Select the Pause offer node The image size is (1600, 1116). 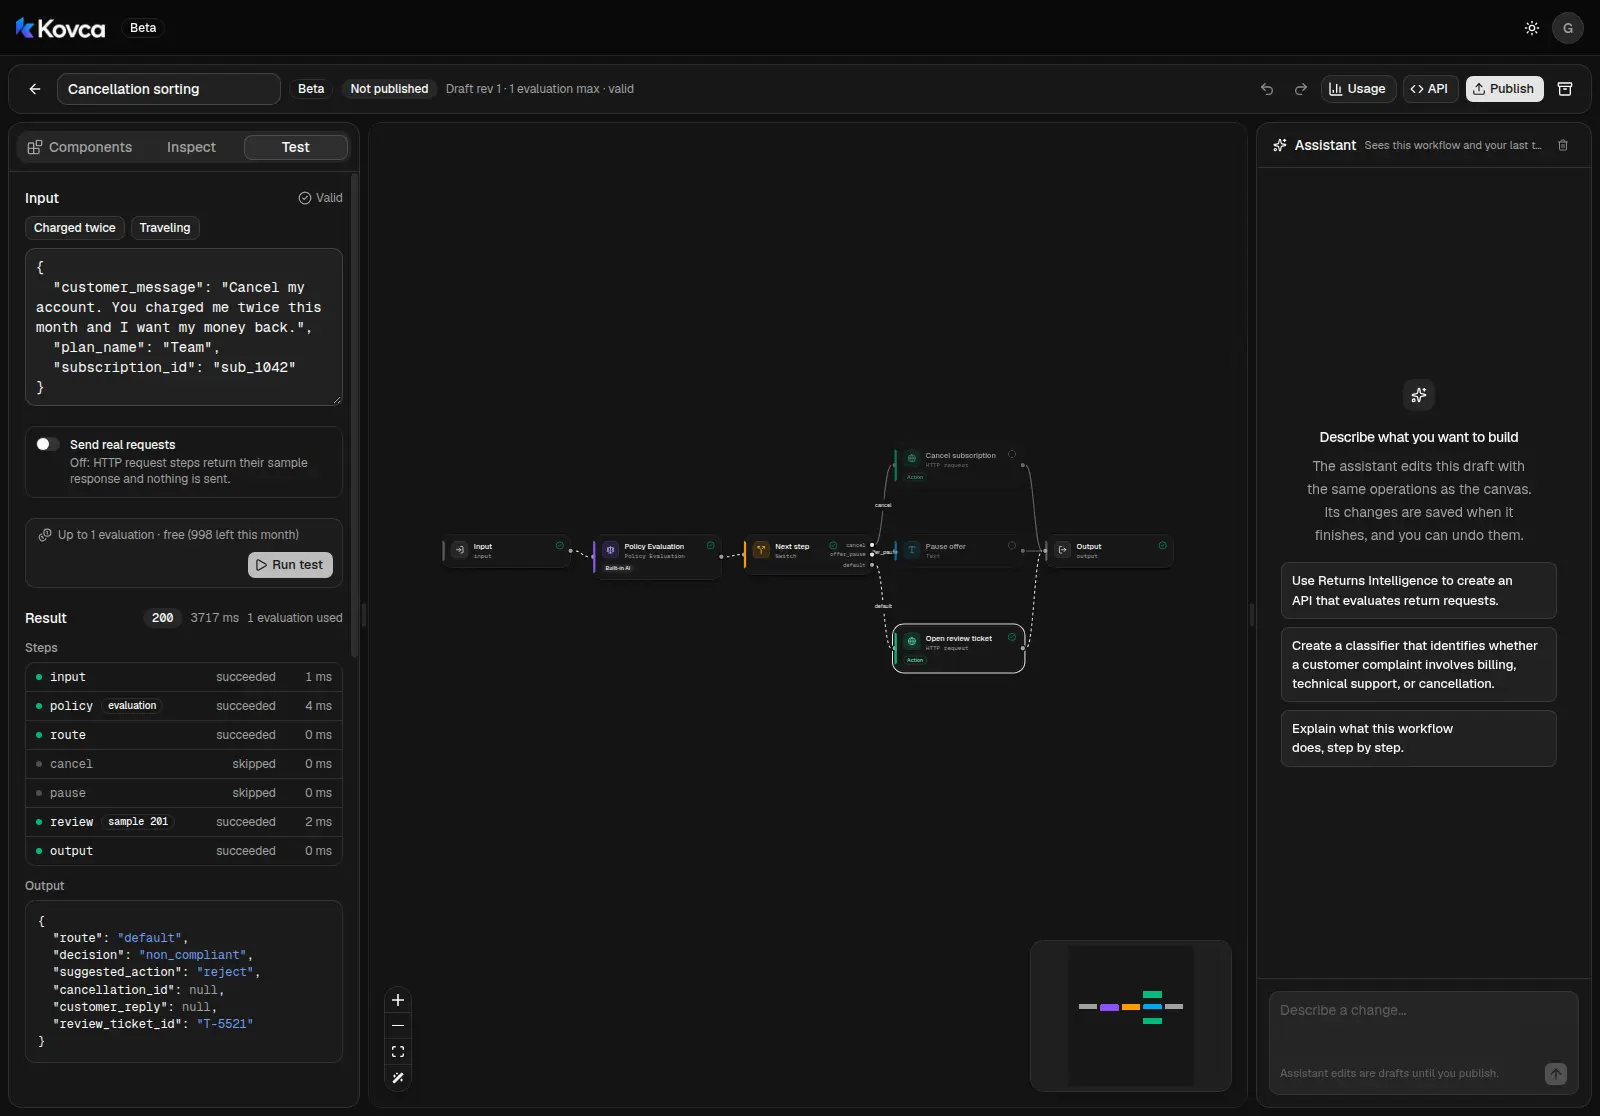[x=959, y=551]
